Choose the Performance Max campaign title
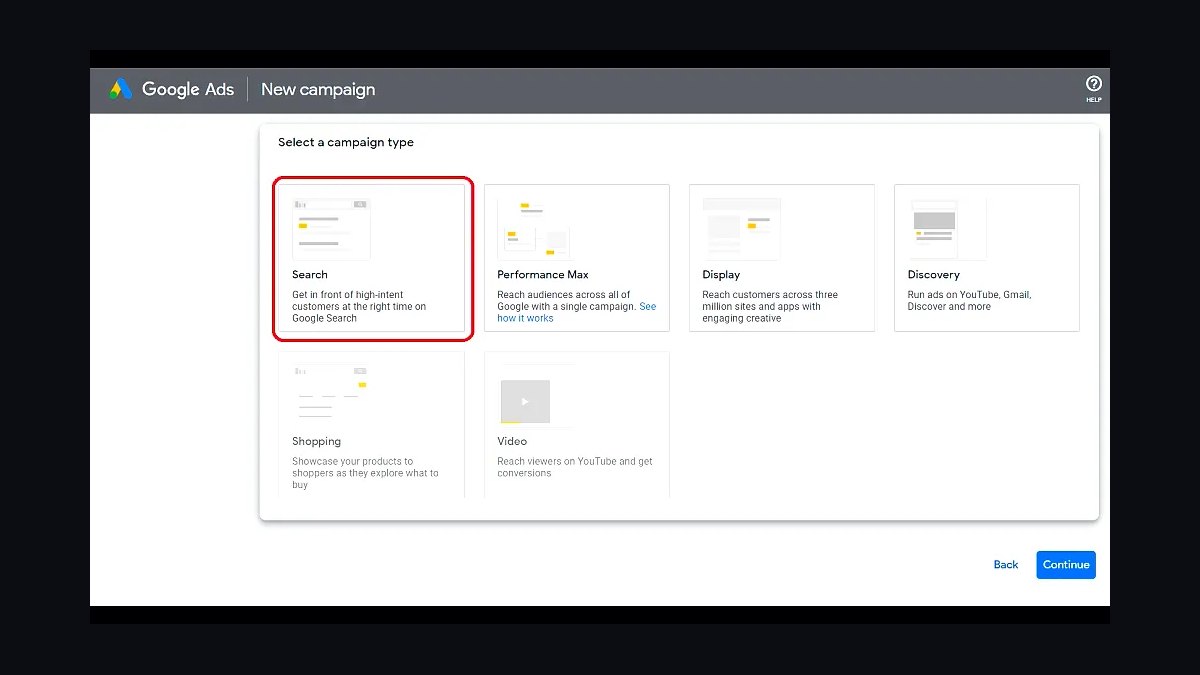1200x675 pixels. coord(543,275)
